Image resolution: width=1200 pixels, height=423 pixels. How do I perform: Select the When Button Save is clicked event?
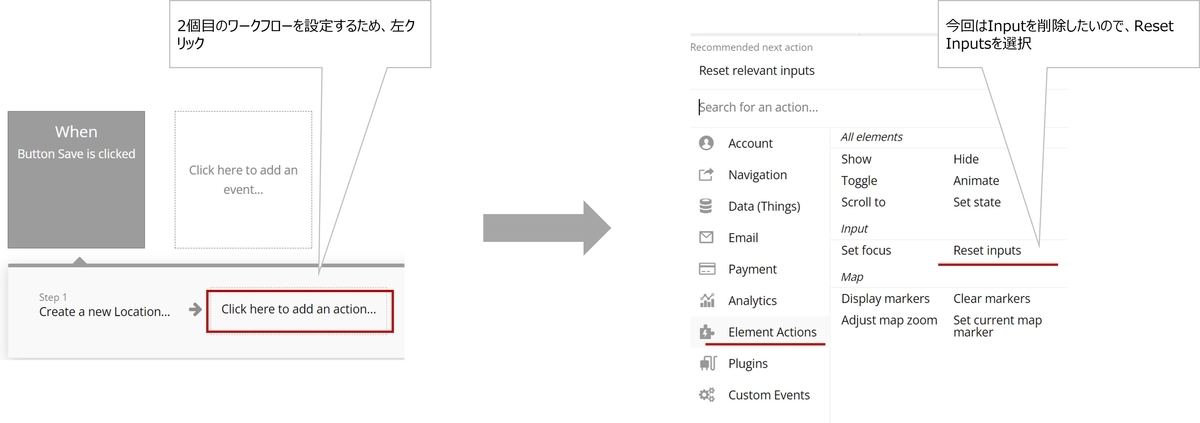pos(76,180)
